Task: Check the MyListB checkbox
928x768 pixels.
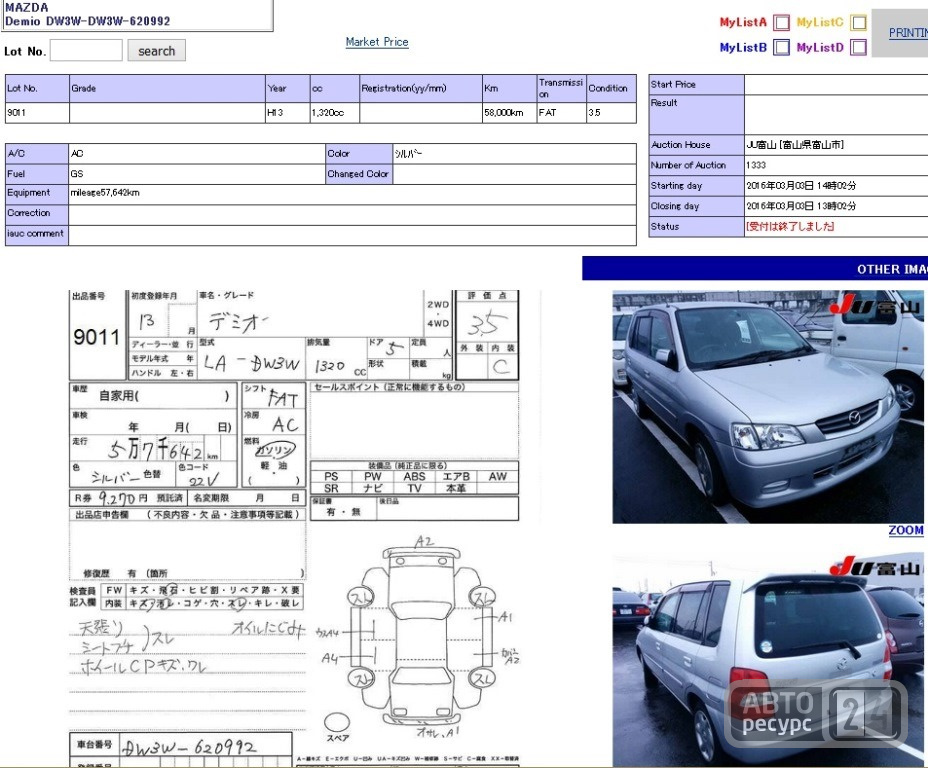Action: click(x=781, y=47)
